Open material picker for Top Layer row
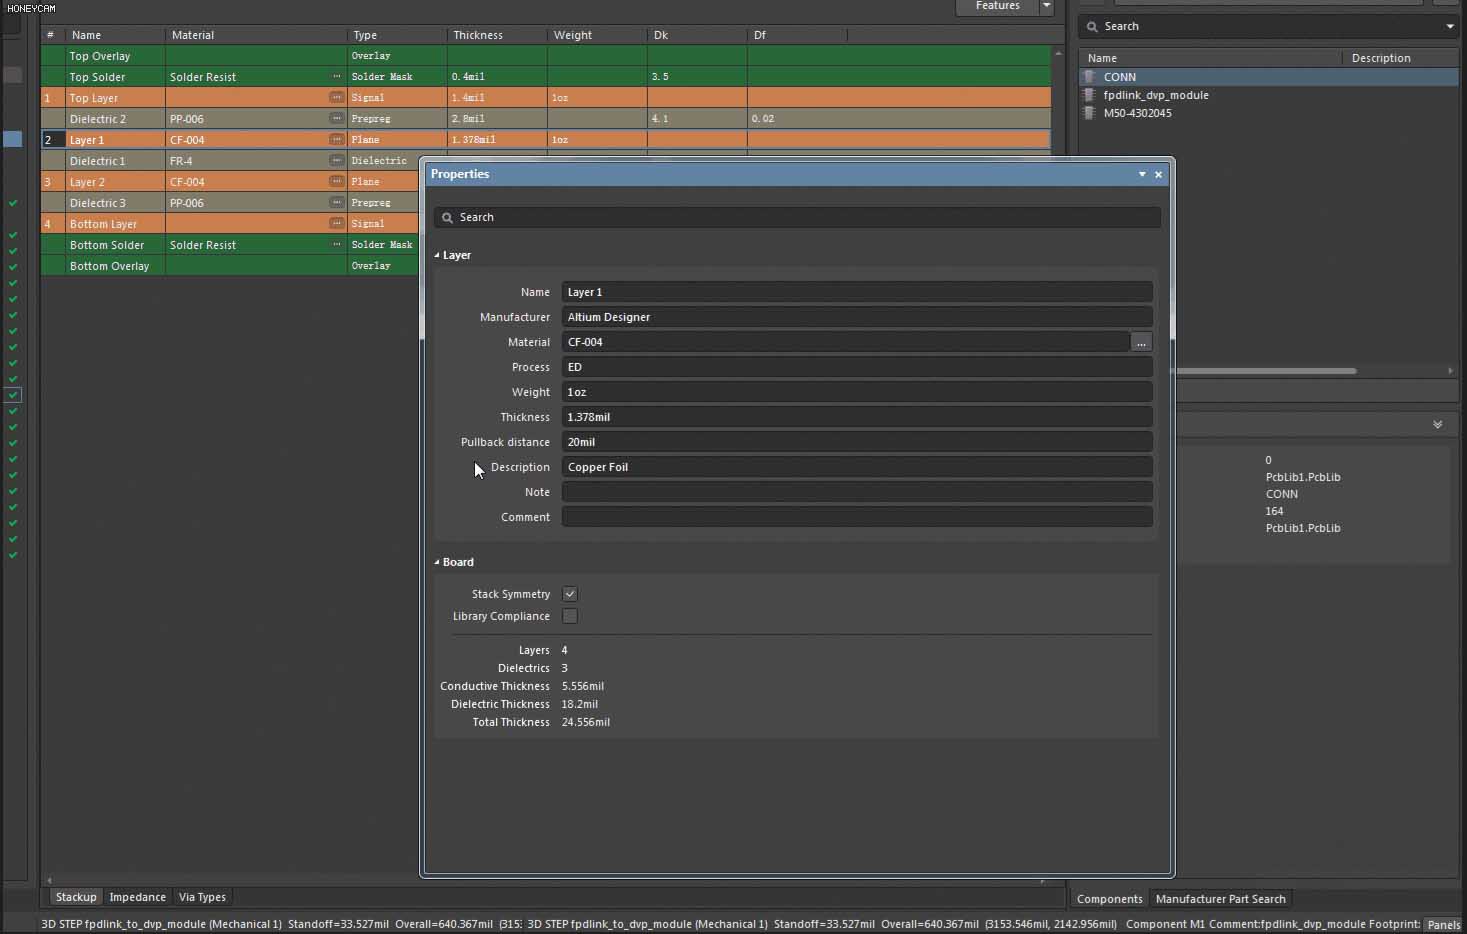 click(x=336, y=98)
